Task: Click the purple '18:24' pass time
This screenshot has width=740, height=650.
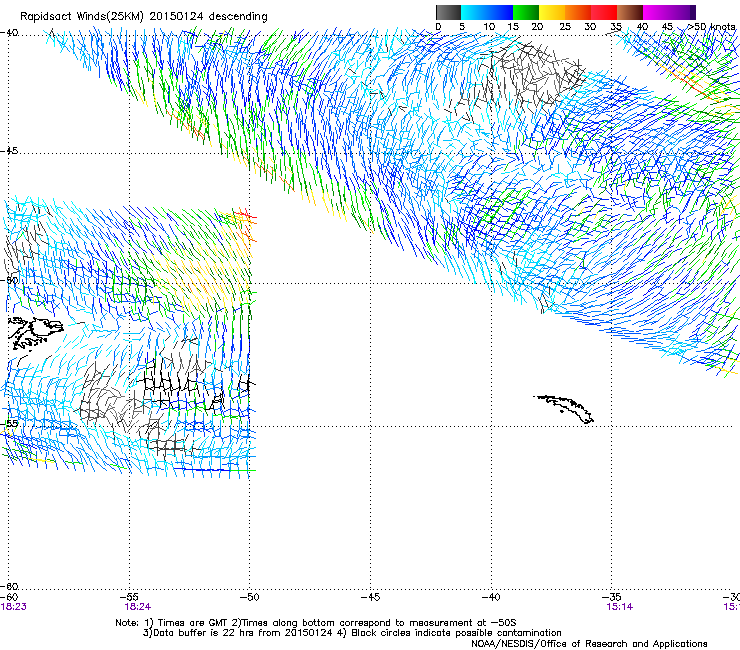Action: pyautogui.click(x=138, y=607)
